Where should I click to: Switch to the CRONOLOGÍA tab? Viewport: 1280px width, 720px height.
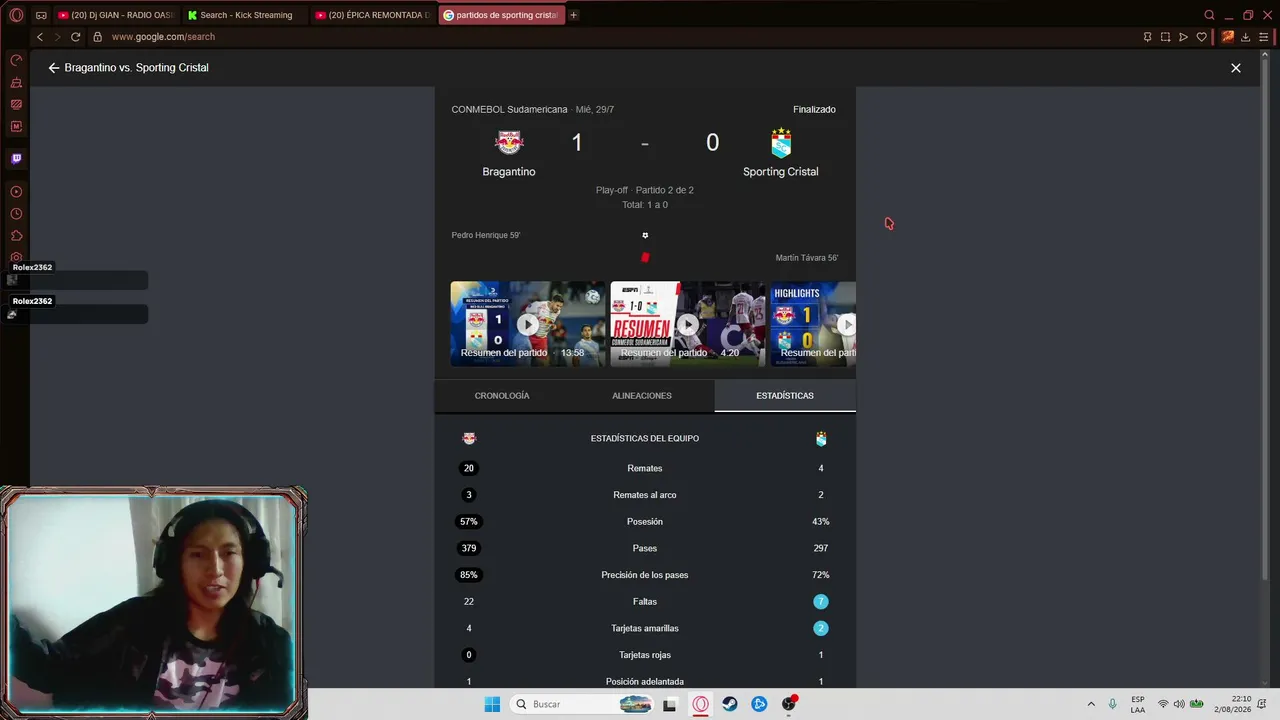tap(502, 396)
